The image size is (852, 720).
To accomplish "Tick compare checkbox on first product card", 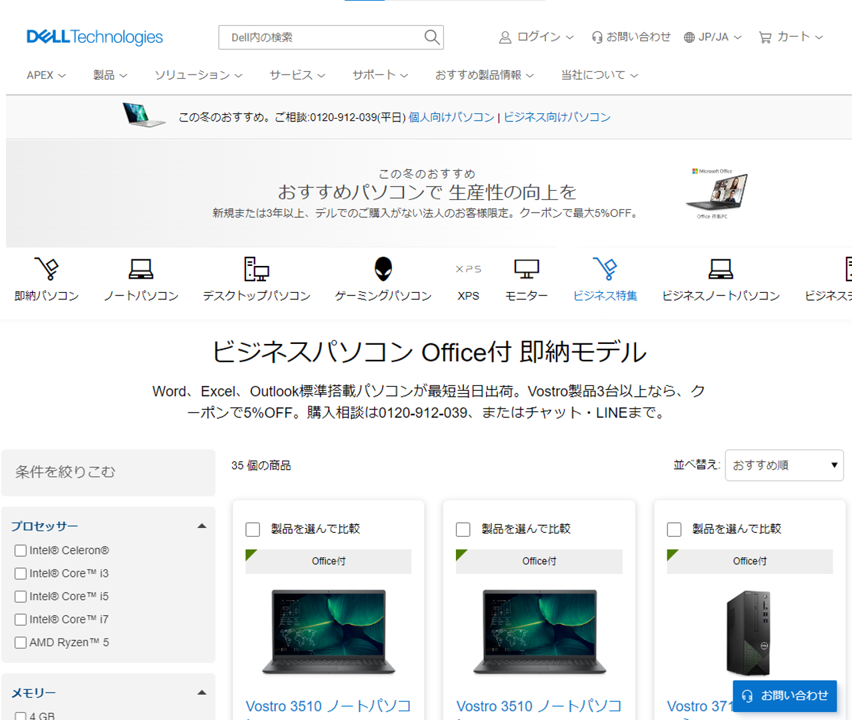I will pos(253,529).
